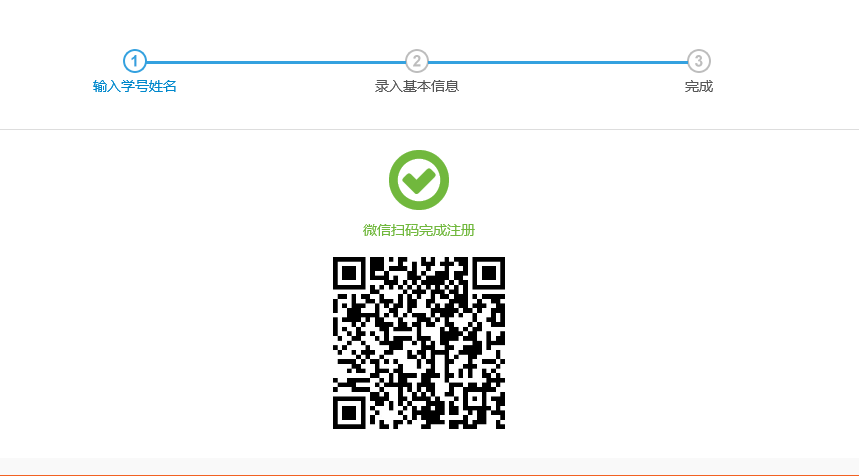Click progress line between steps 1 and 2

276,62
